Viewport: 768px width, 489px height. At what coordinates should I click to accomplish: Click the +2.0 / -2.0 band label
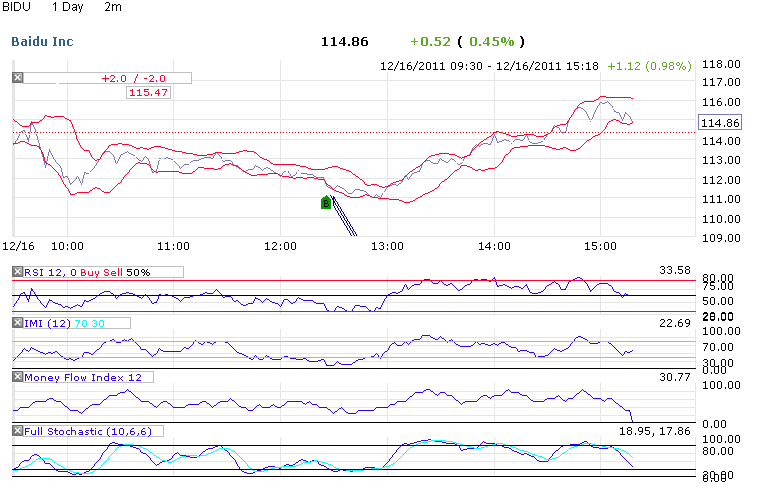133,78
